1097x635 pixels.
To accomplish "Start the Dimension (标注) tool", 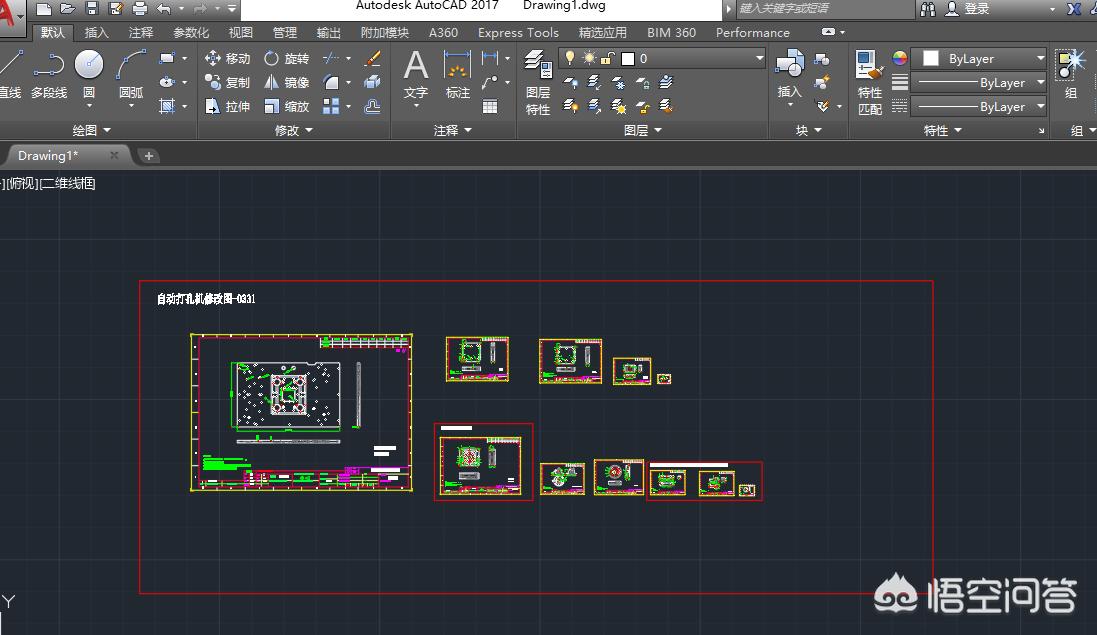I will (x=458, y=75).
